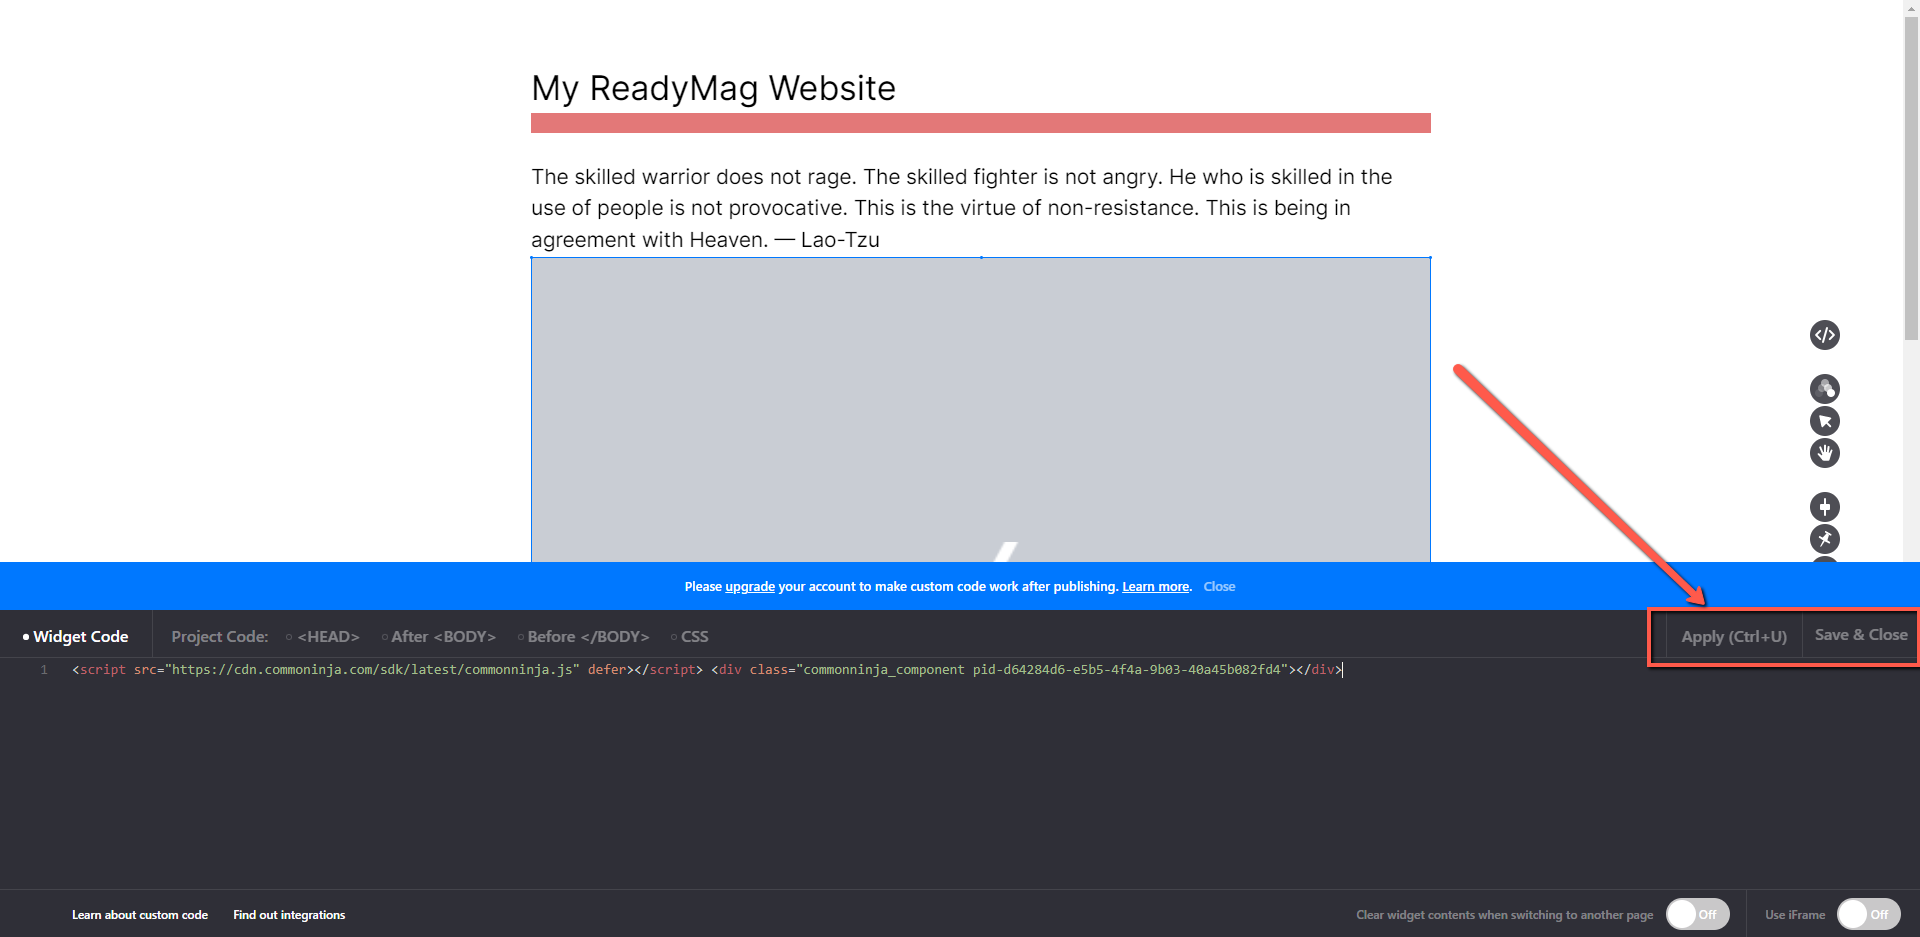Select the cursor pointer icon
Image resolution: width=1920 pixels, height=937 pixels.
pos(1824,421)
